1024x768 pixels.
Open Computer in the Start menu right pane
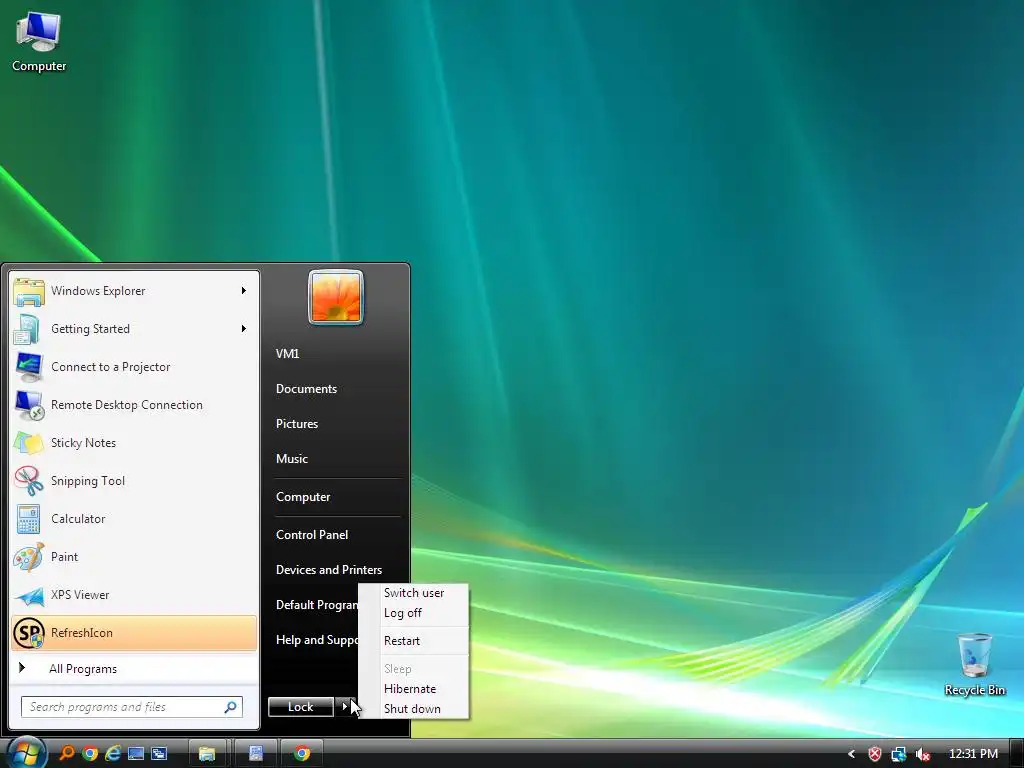point(303,497)
